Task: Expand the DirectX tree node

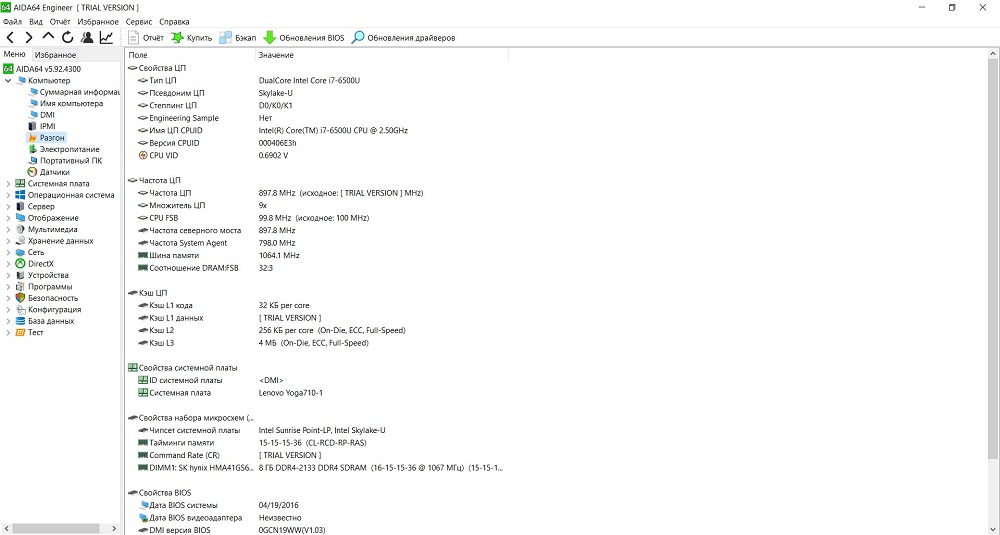Action: pos(8,264)
